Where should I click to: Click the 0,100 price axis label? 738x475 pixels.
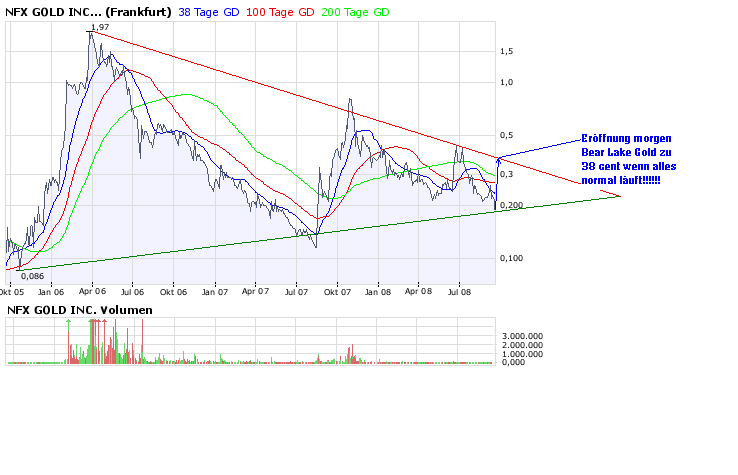[x=511, y=258]
